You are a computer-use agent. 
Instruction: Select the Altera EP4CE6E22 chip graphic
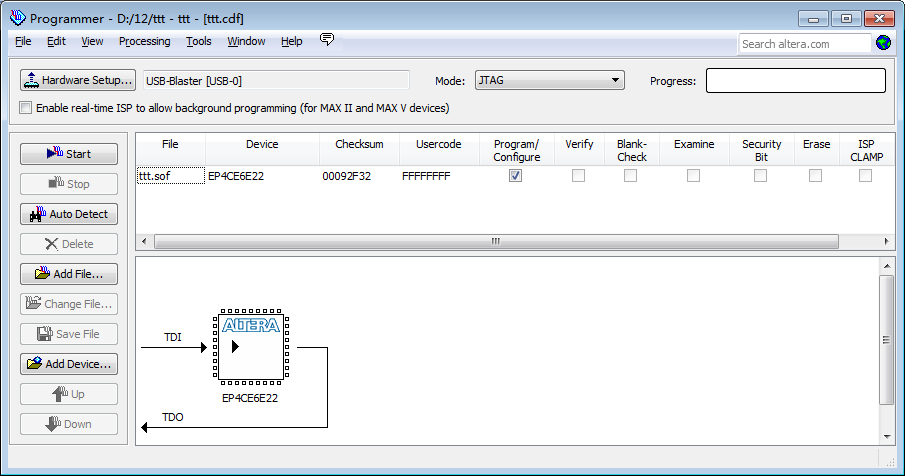(x=250, y=347)
